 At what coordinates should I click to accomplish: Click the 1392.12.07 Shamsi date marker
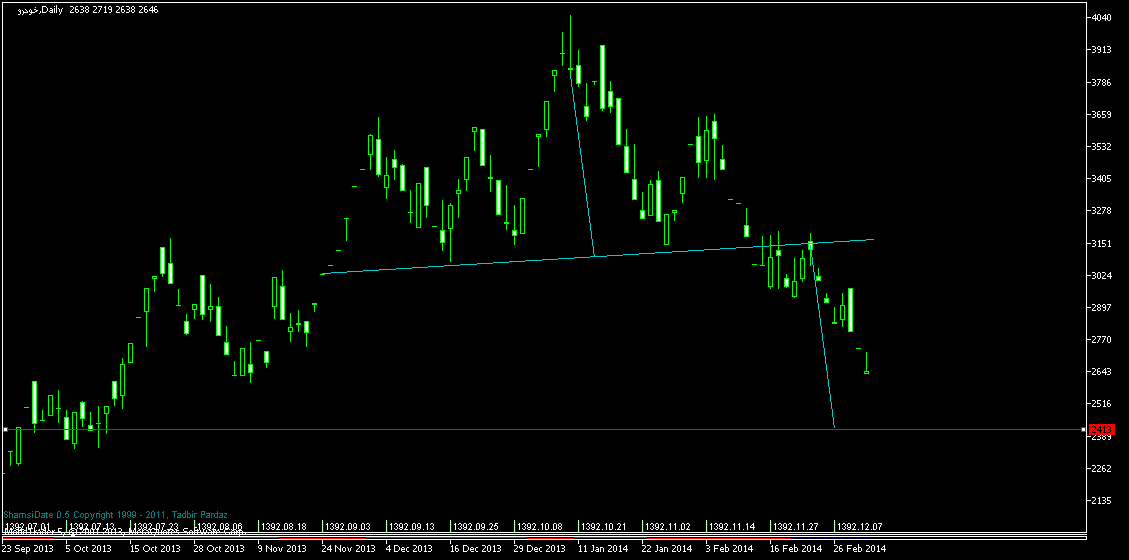pyautogui.click(x=860, y=526)
